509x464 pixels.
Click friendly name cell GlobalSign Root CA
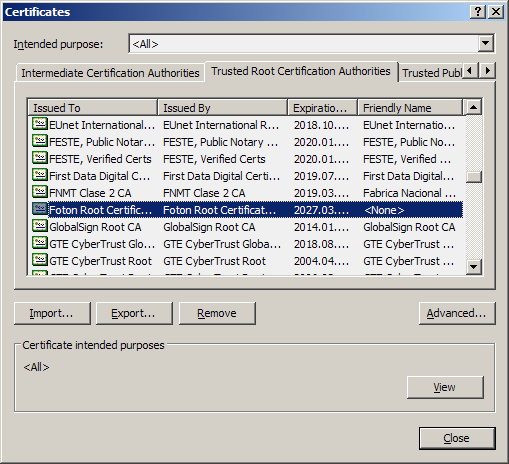(x=409, y=227)
